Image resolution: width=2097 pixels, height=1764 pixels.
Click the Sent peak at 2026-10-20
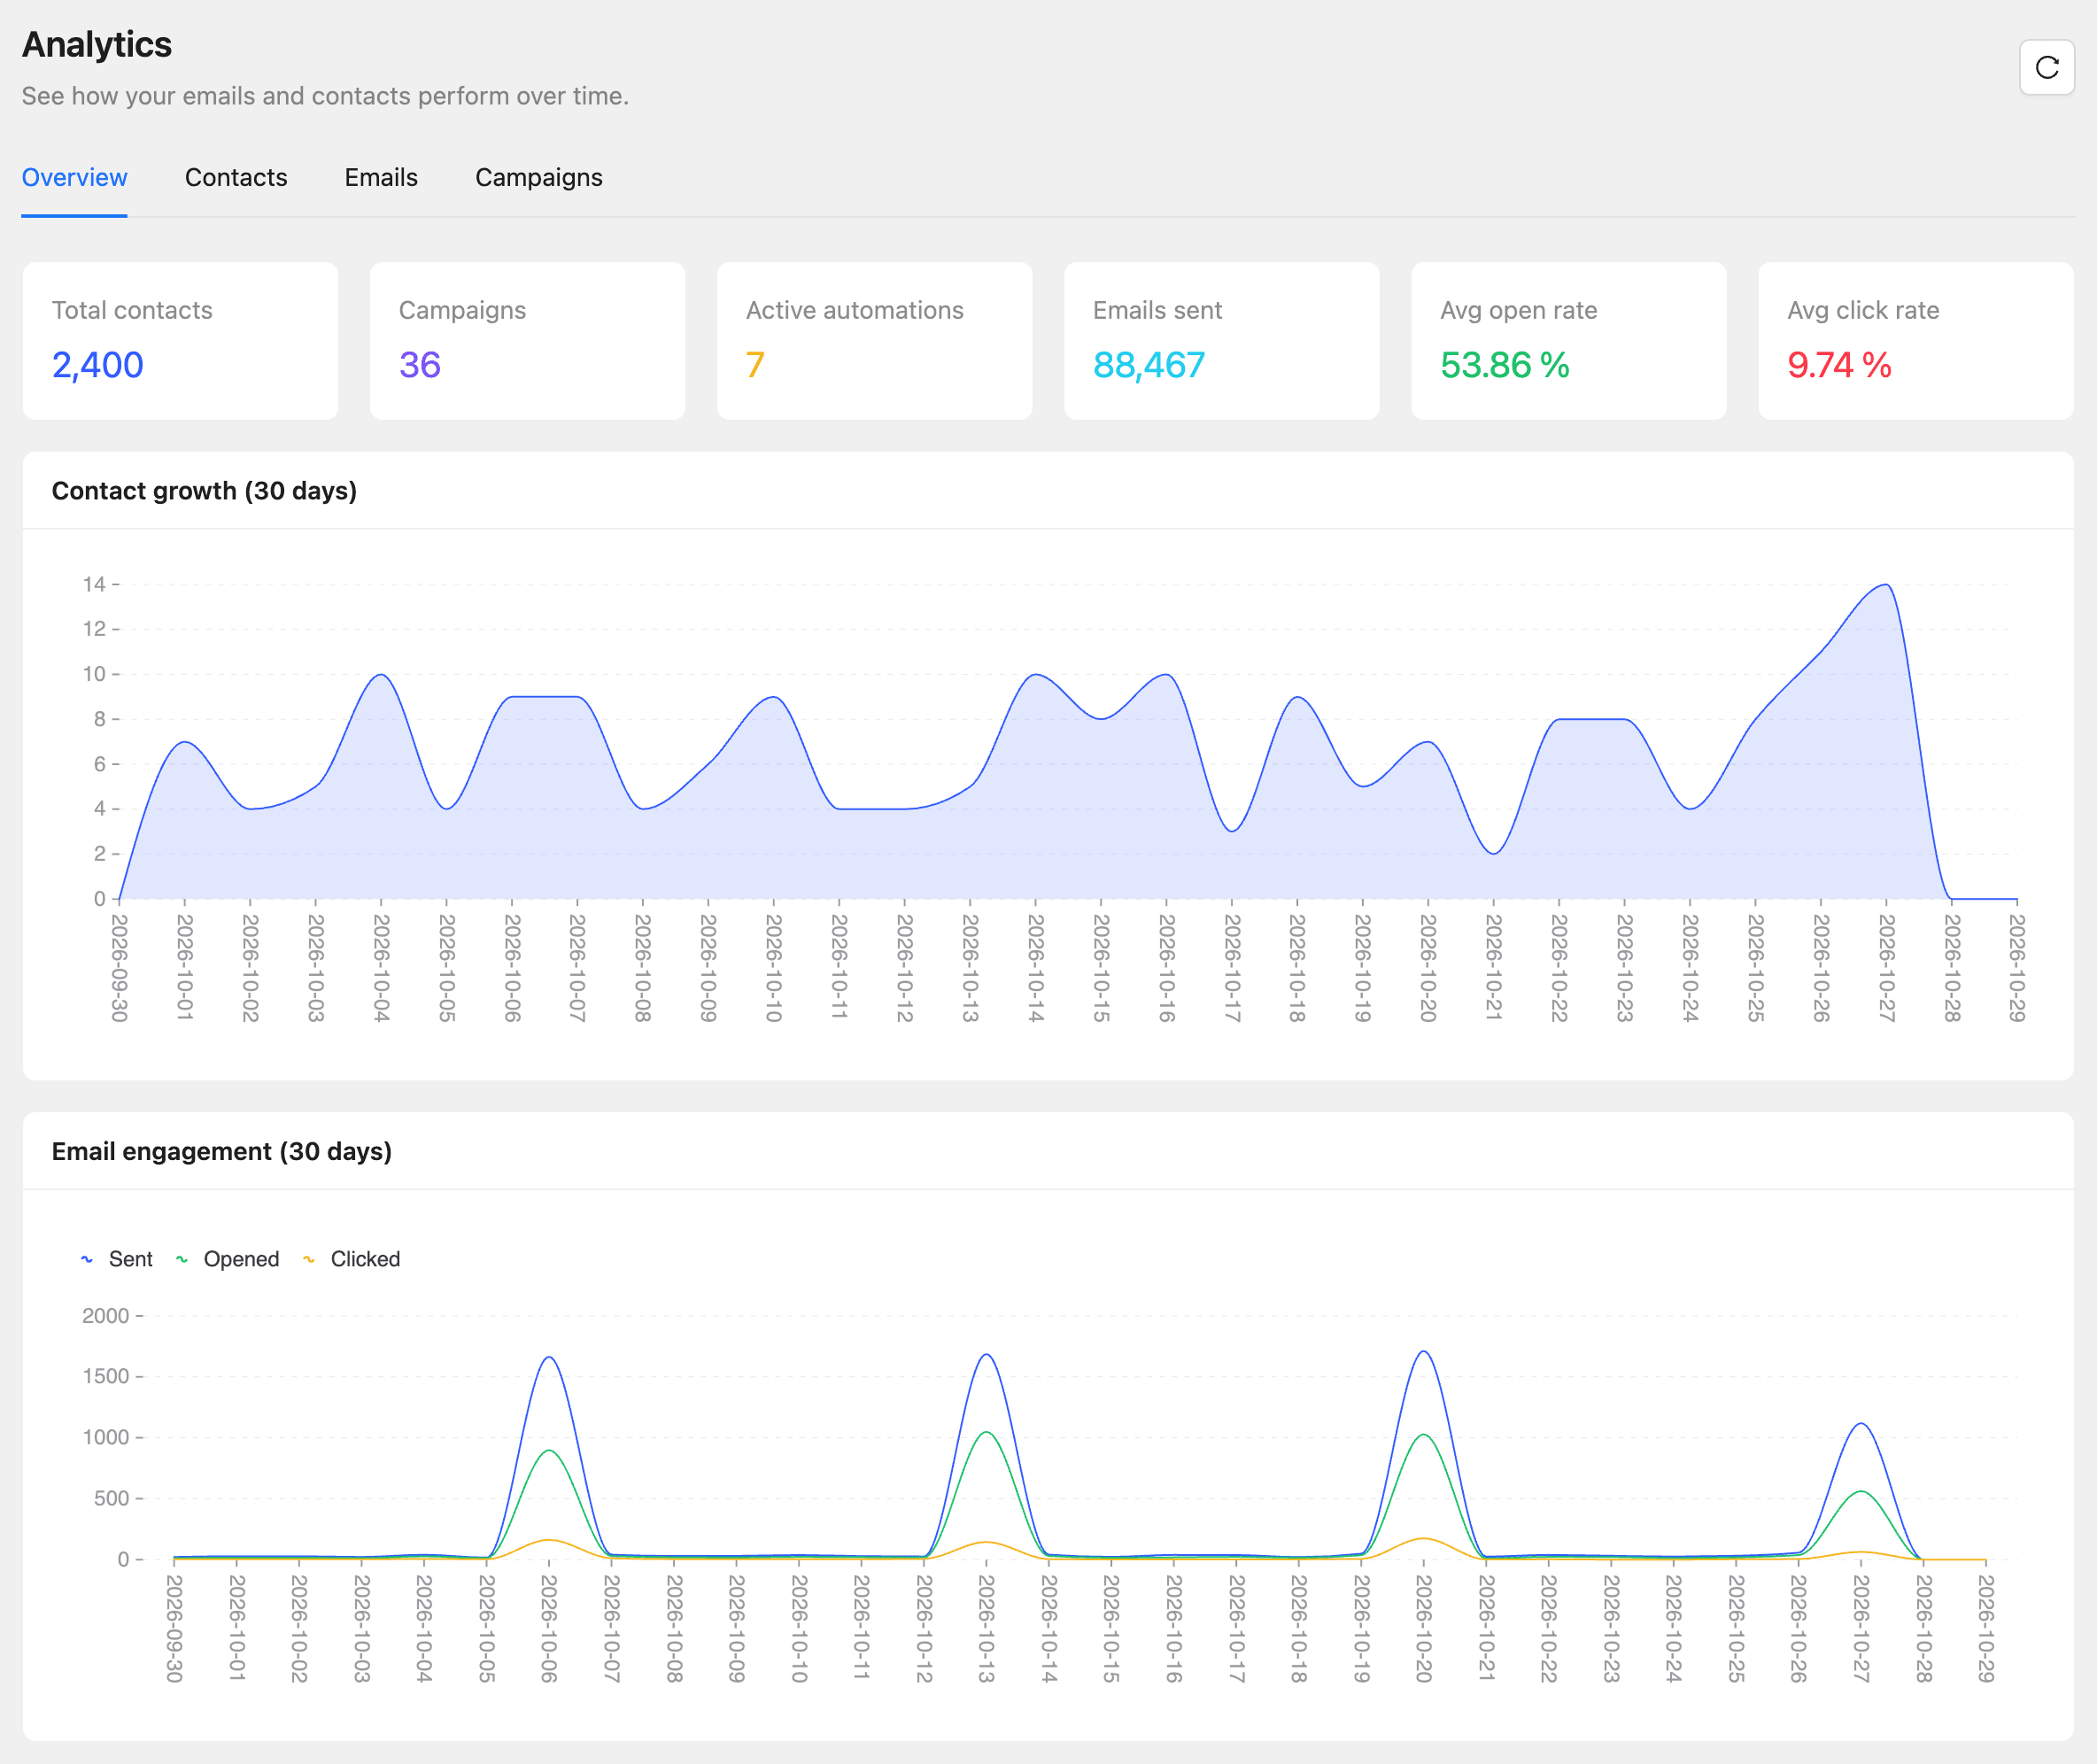pos(1423,1352)
